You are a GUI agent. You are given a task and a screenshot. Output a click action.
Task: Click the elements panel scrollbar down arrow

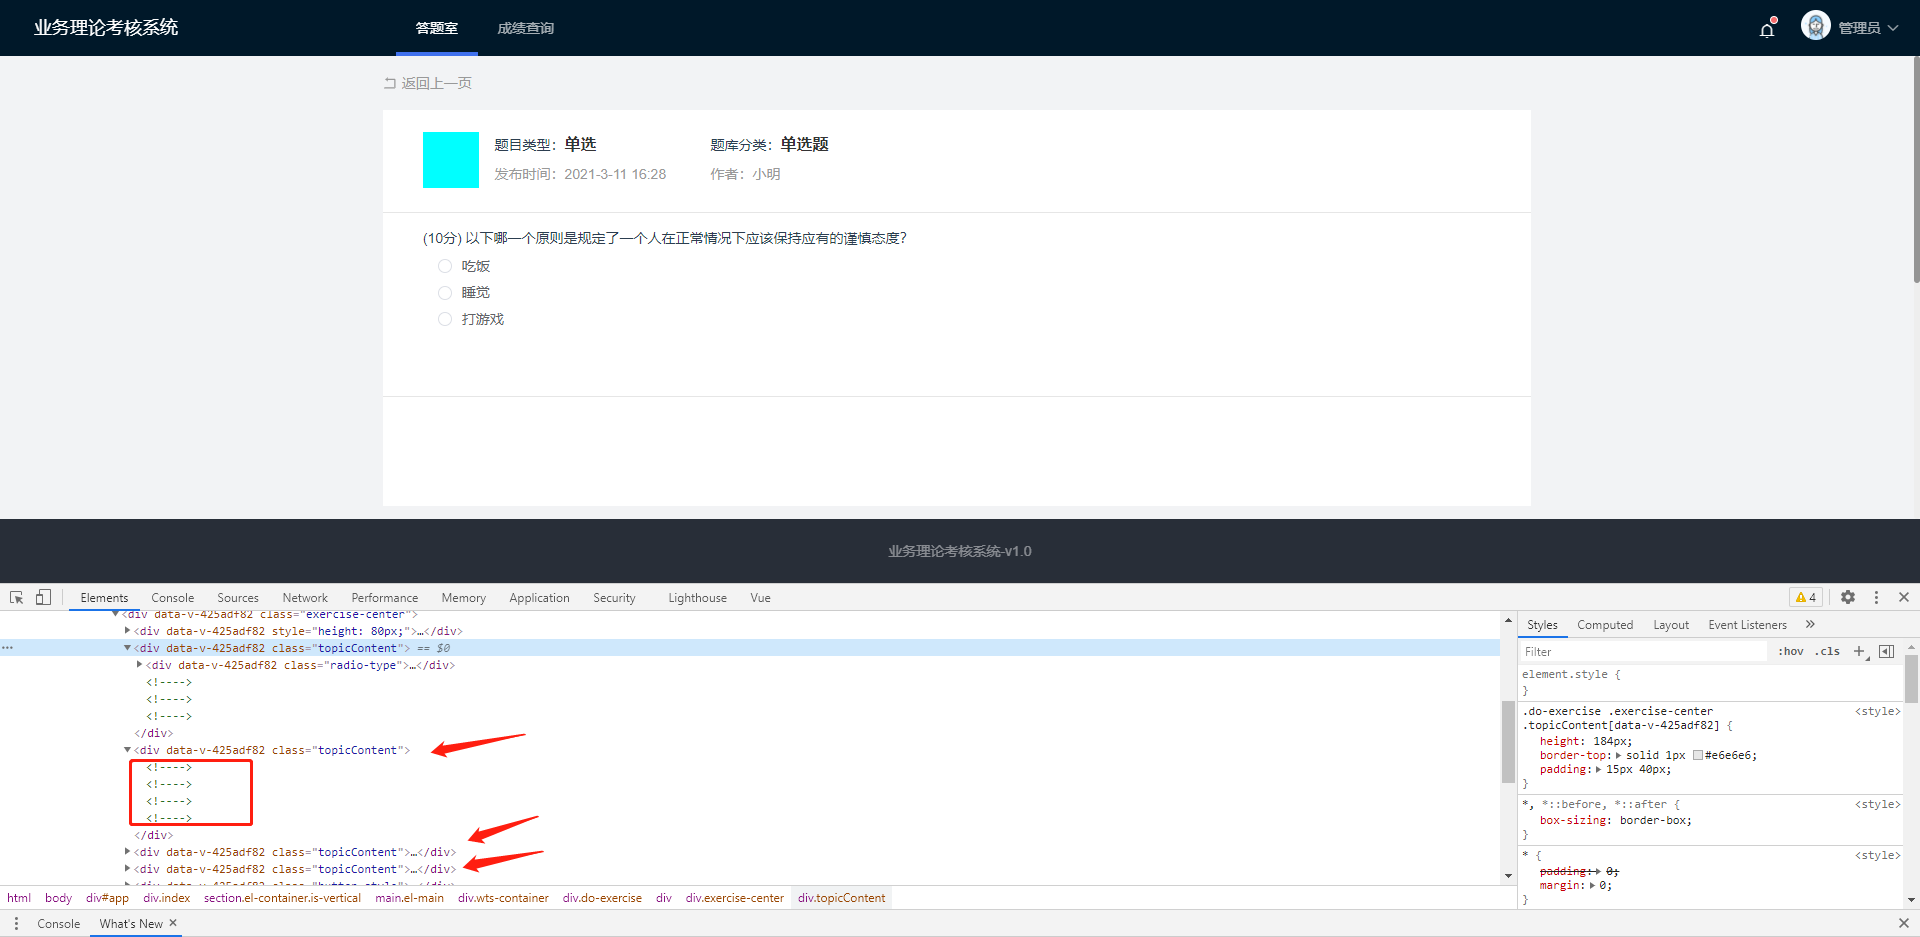tap(1508, 876)
